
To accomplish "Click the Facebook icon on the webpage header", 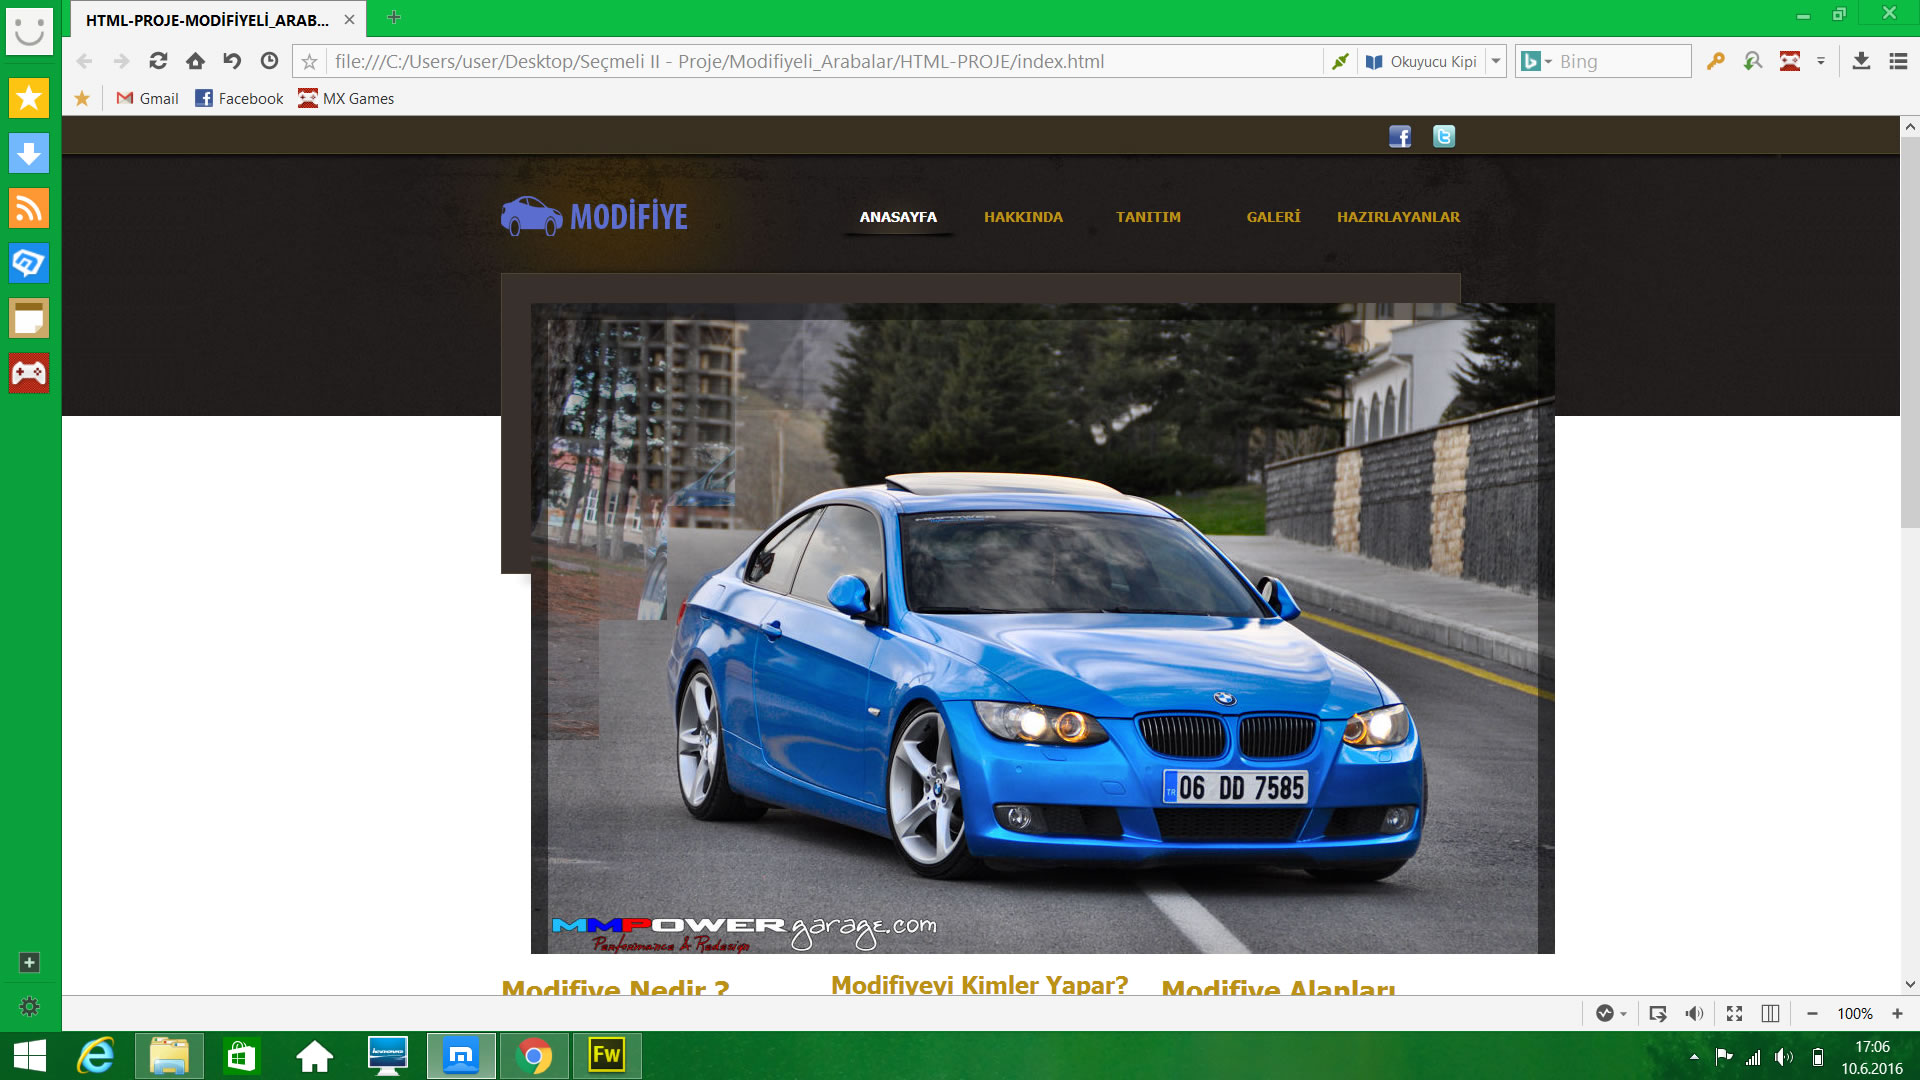I will pos(1400,137).
